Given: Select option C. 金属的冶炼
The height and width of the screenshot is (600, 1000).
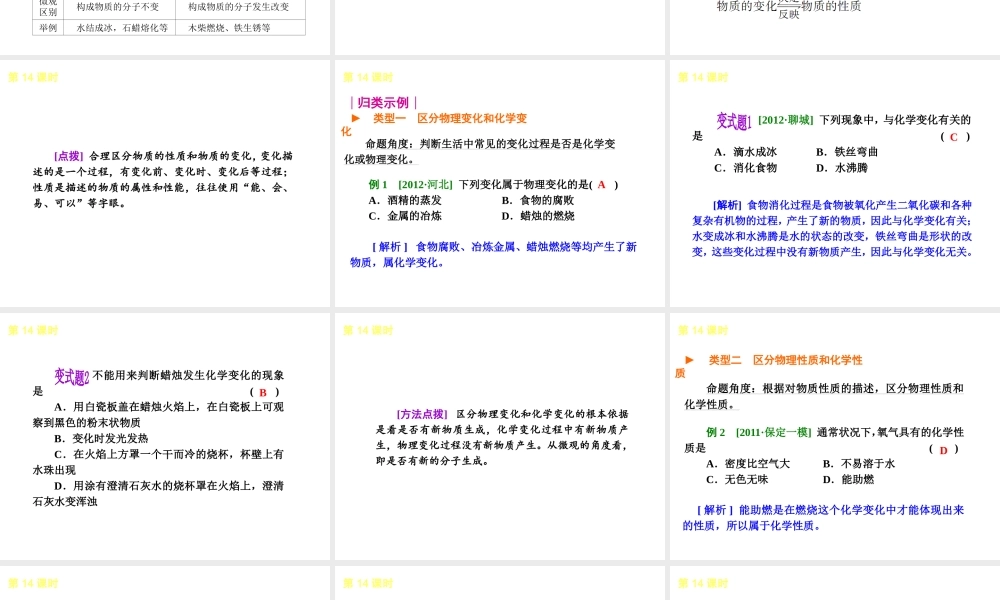Looking at the screenshot, I should (x=405, y=216).
